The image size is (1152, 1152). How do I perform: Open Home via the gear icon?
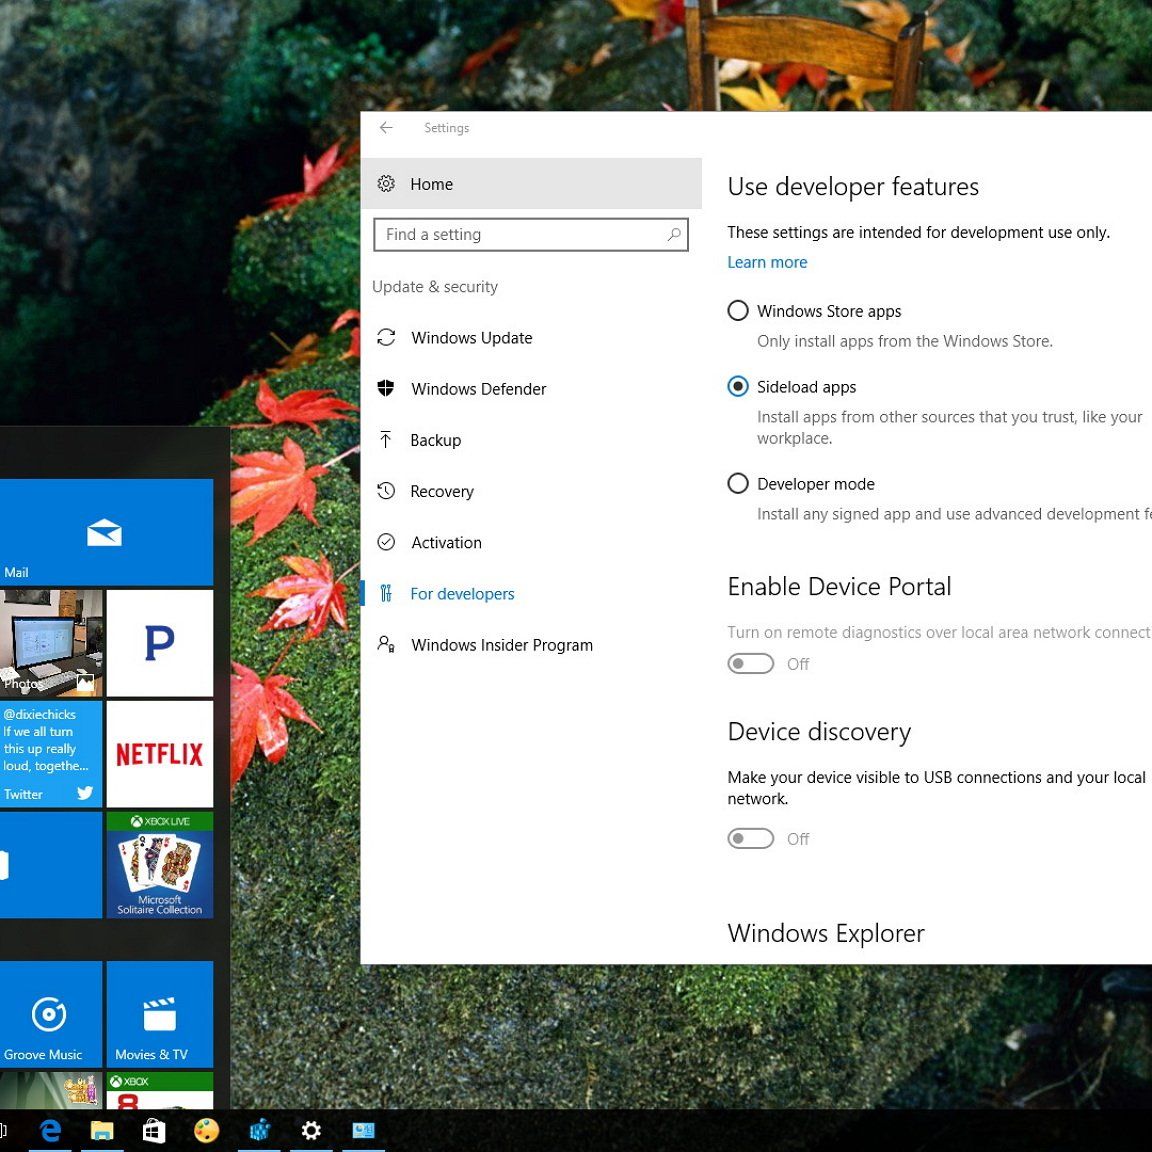pyautogui.click(x=386, y=184)
